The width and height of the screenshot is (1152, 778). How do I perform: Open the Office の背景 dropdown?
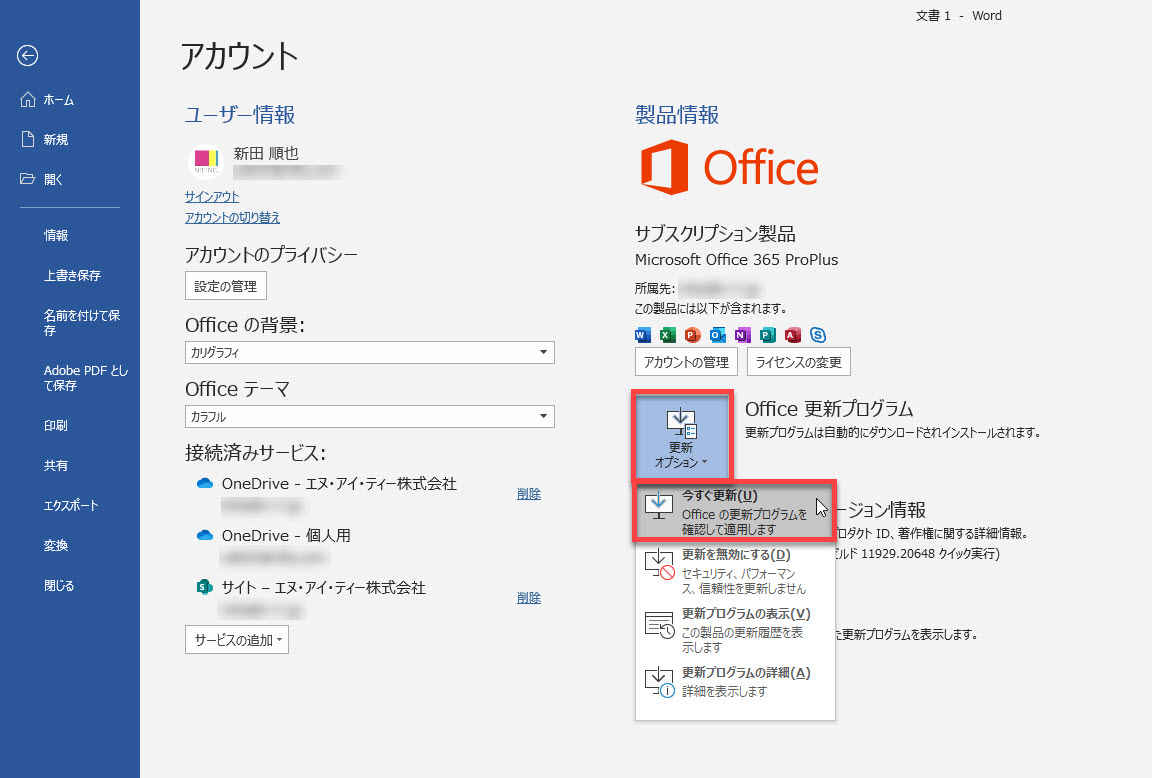pyautogui.click(x=369, y=353)
